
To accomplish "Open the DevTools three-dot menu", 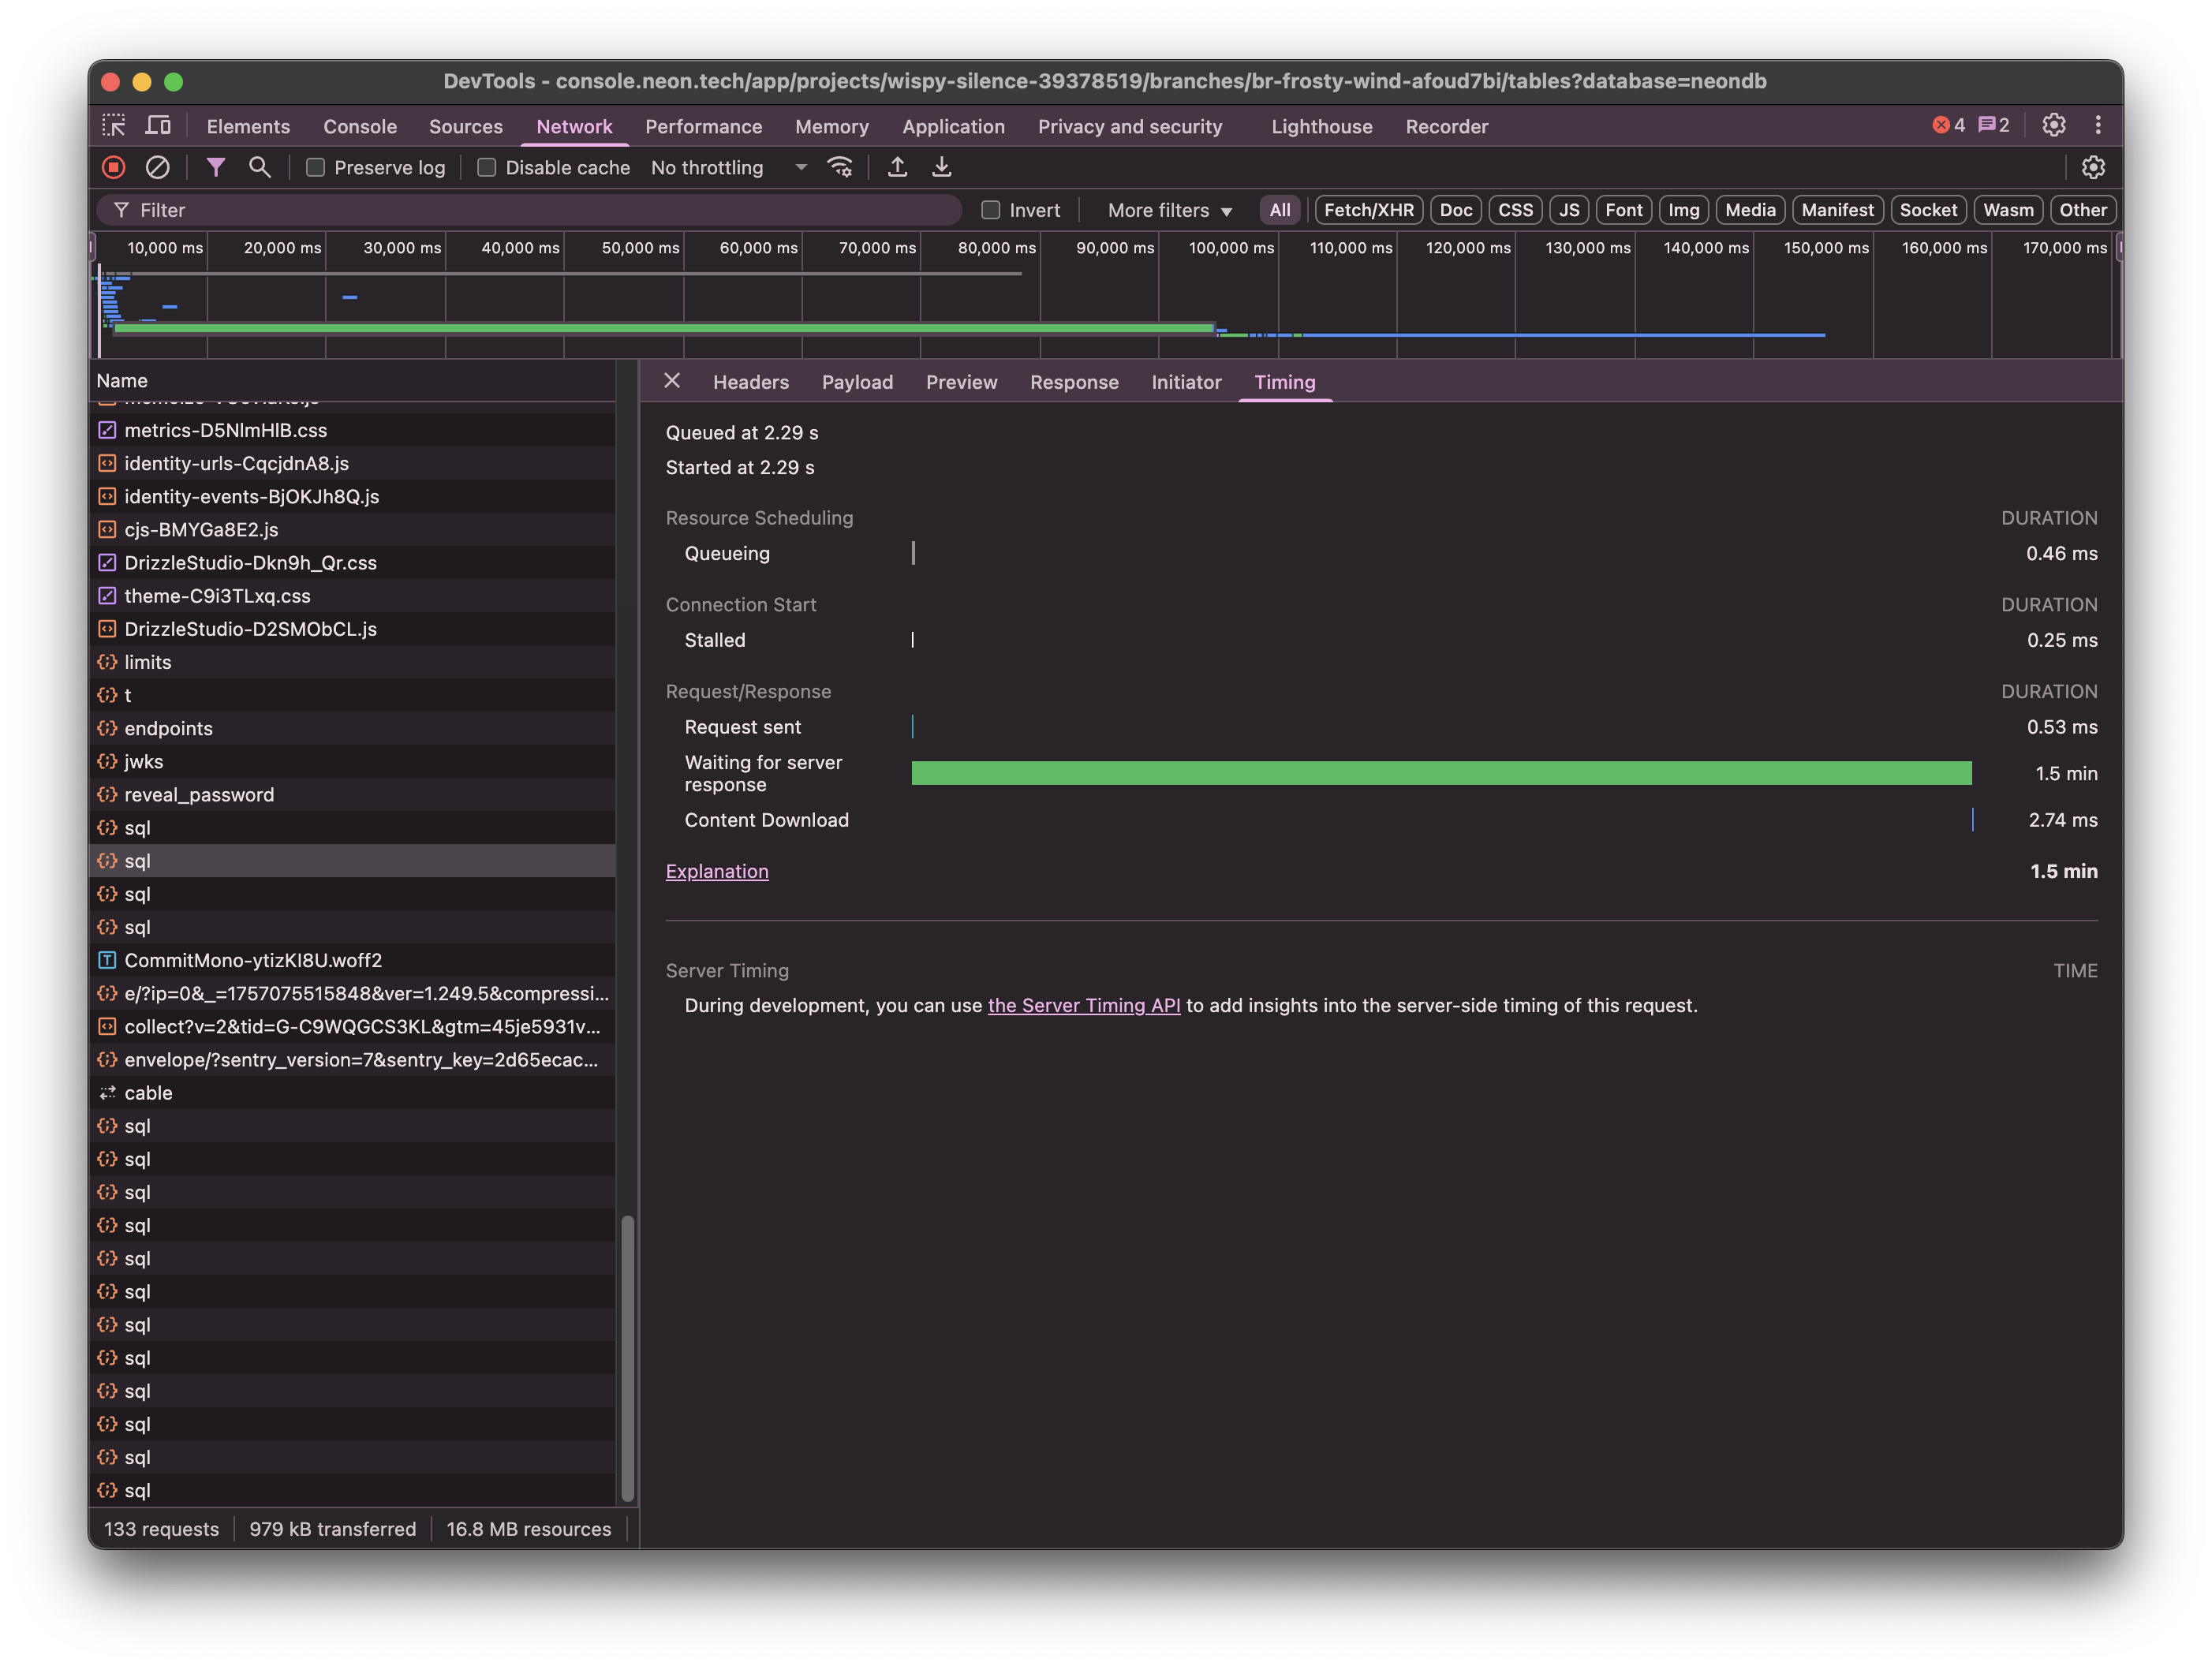I will (x=2098, y=126).
